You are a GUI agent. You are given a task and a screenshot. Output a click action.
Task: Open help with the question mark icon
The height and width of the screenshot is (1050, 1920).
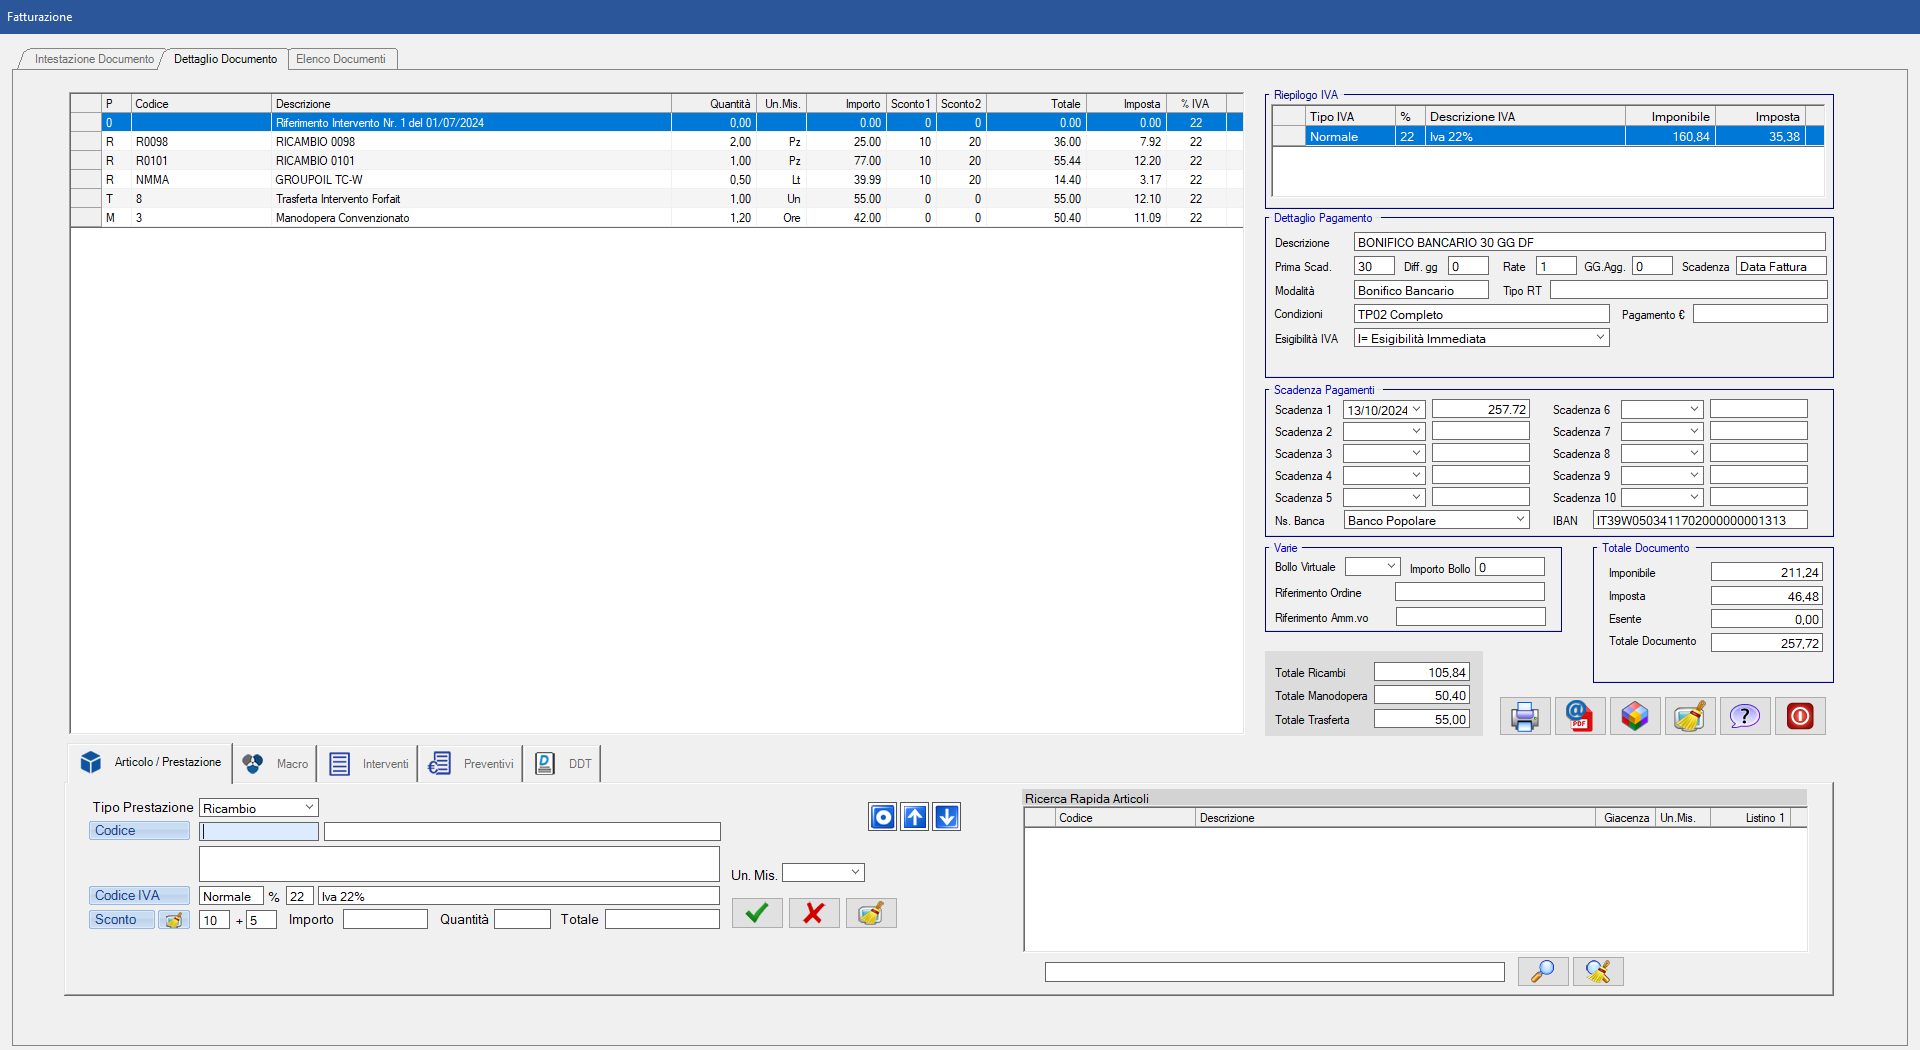[x=1745, y=716]
